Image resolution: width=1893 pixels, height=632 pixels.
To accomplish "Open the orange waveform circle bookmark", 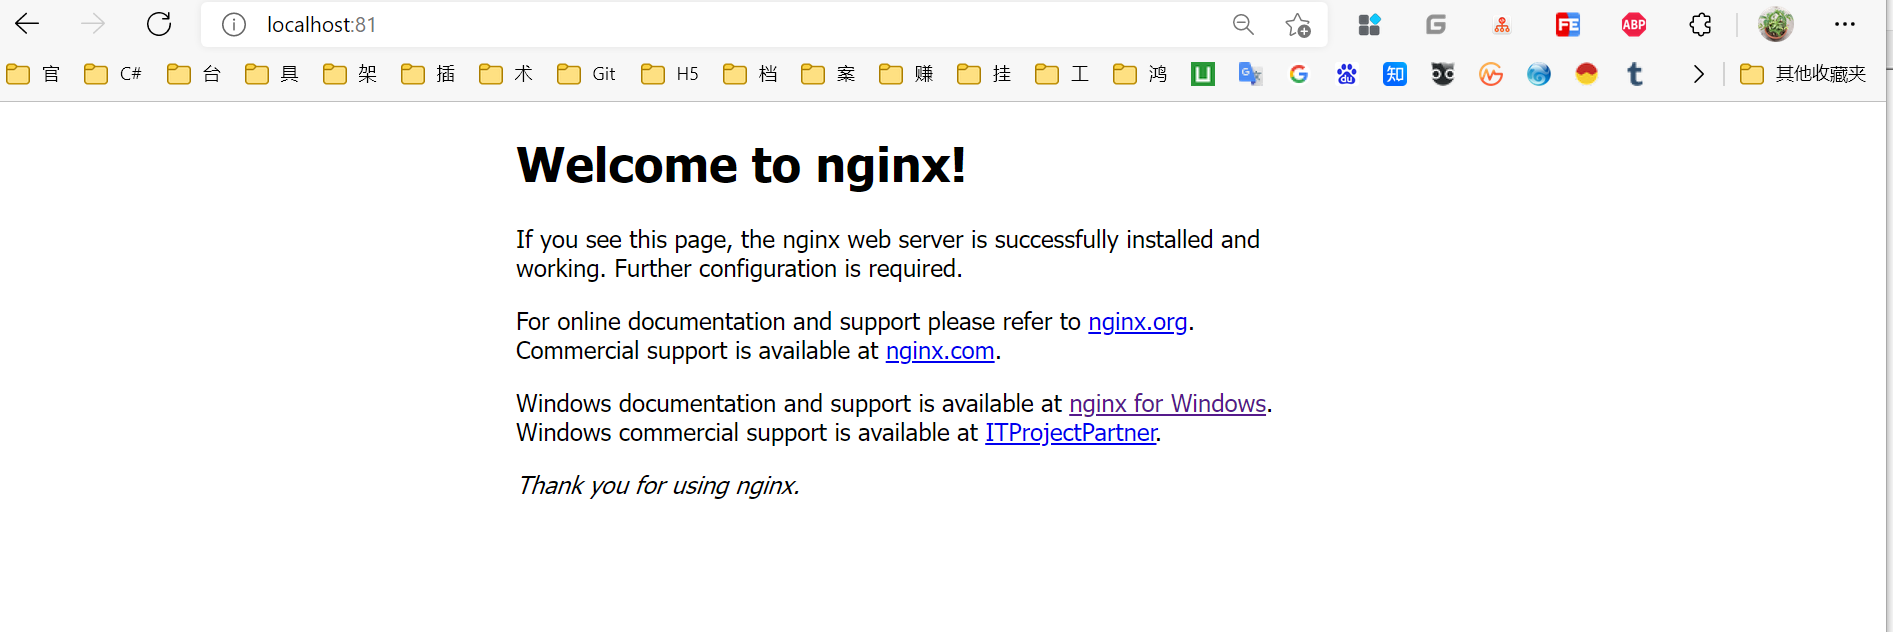I will 1491,74.
